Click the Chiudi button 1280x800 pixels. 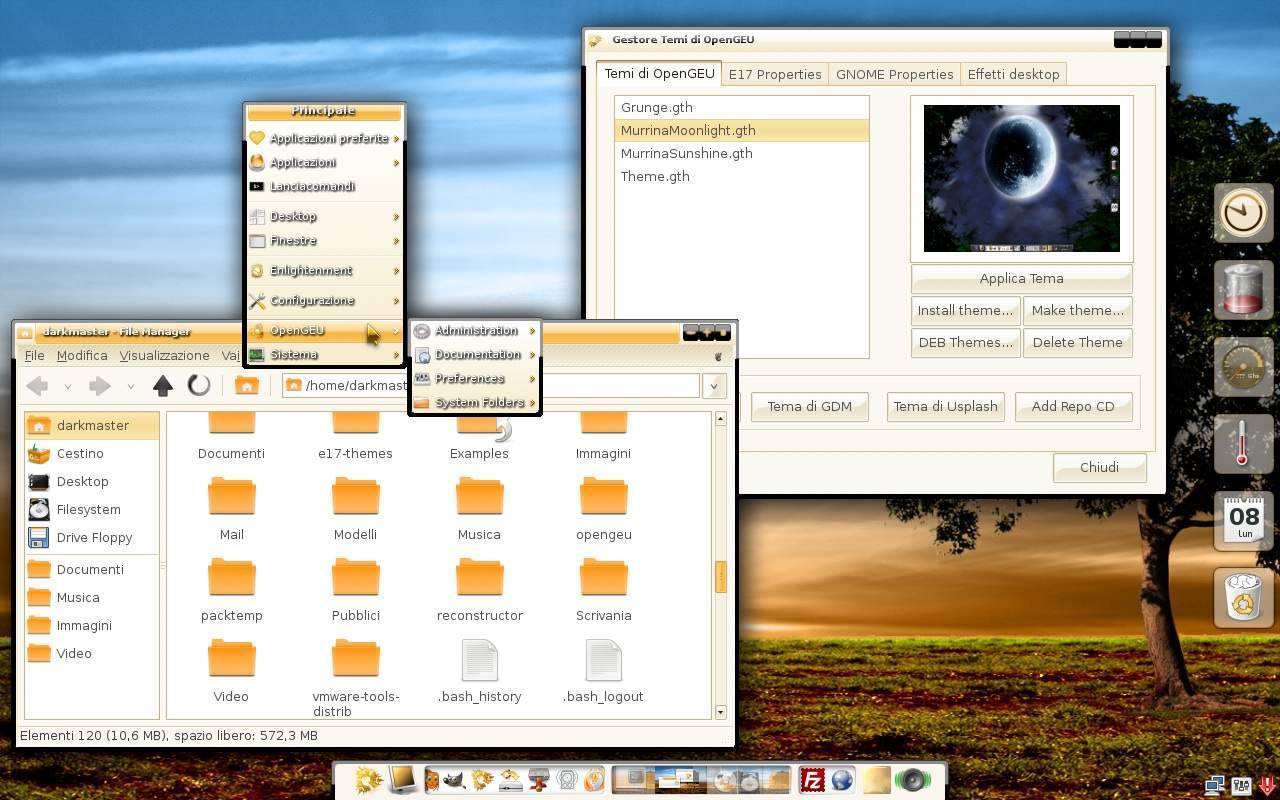pos(1099,467)
